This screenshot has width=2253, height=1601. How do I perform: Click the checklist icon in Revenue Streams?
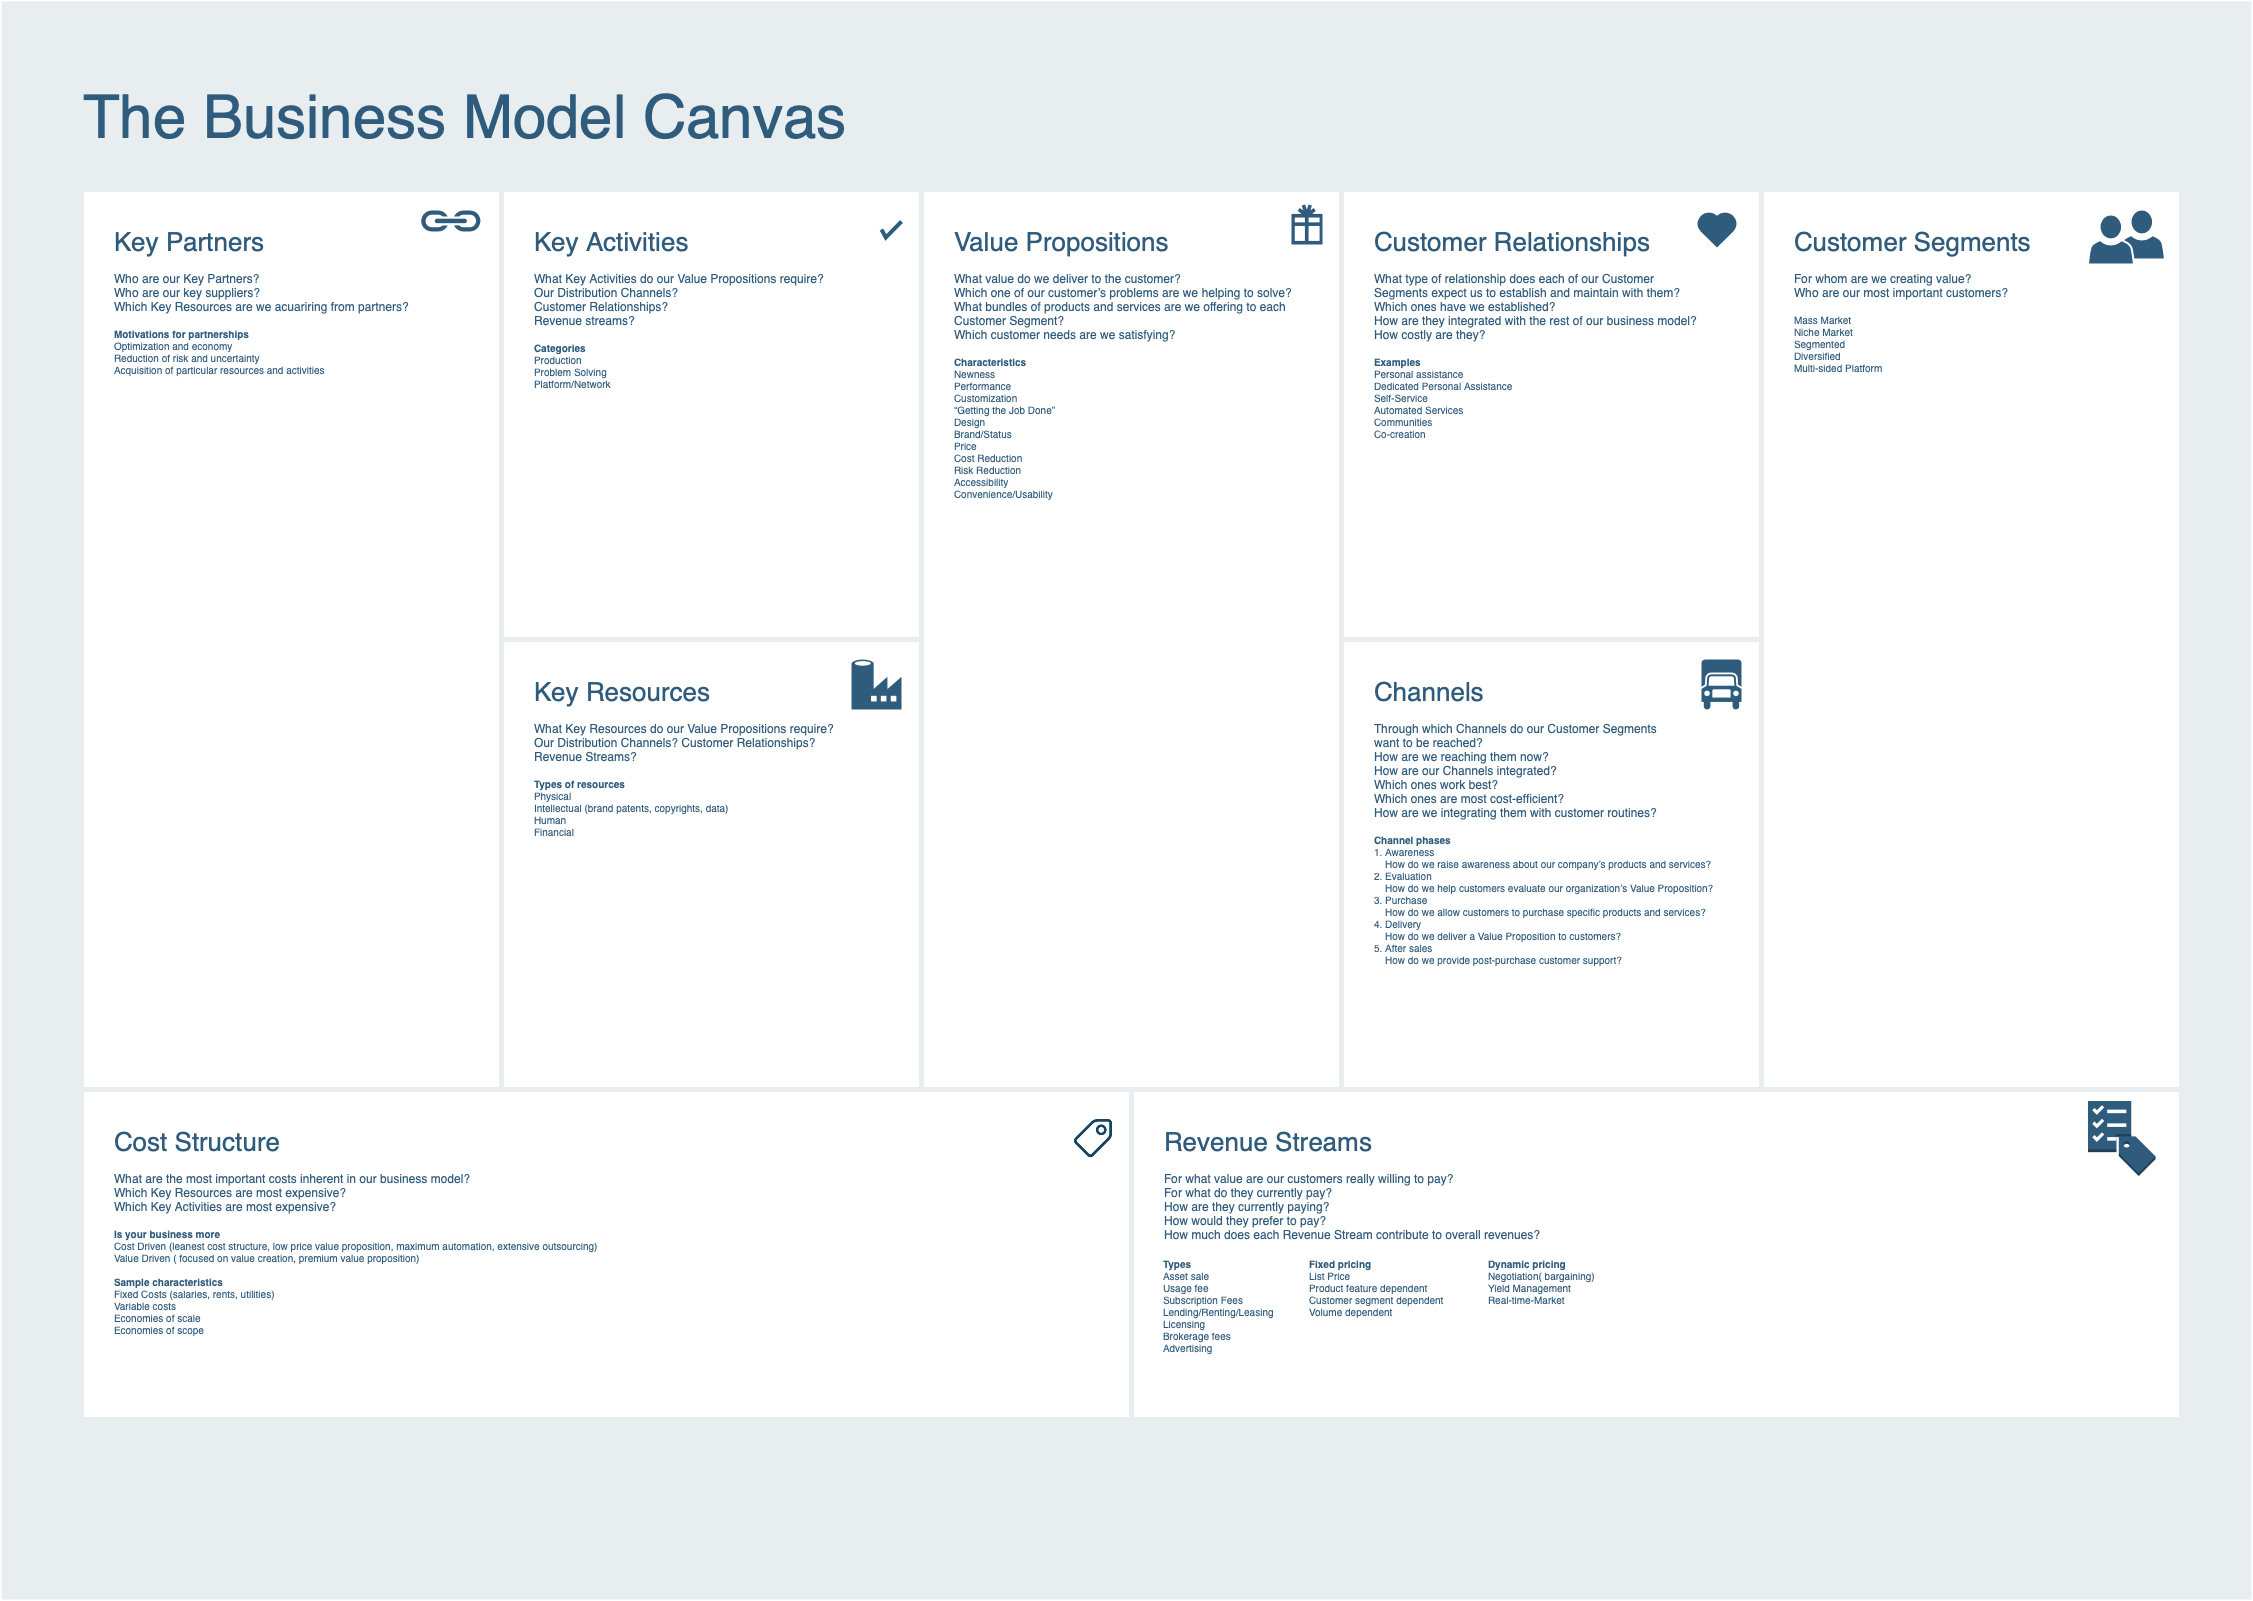2121,1138
